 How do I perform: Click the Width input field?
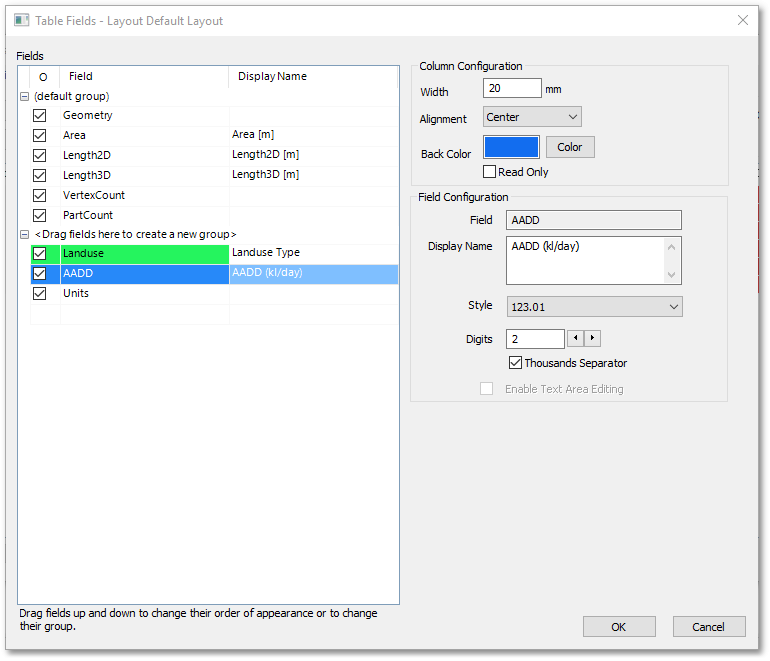click(x=512, y=88)
